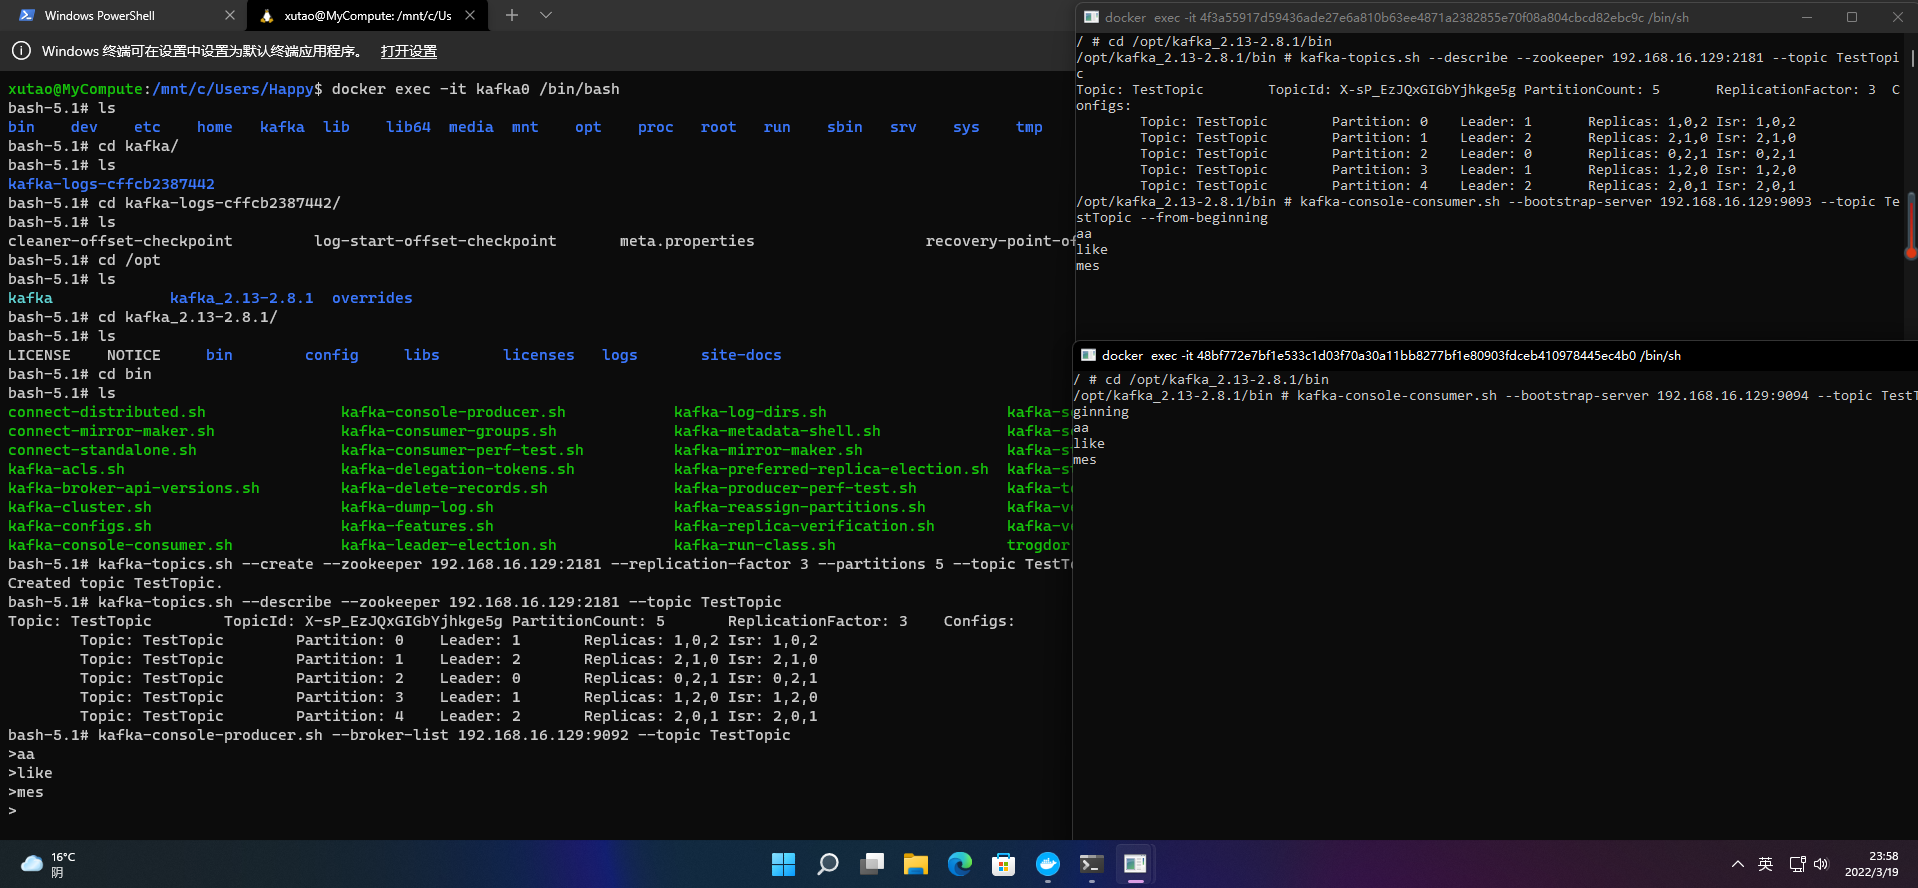Viewport: 1918px width, 888px height.
Task: Close the Windows PowerShell tab
Action: 229,15
